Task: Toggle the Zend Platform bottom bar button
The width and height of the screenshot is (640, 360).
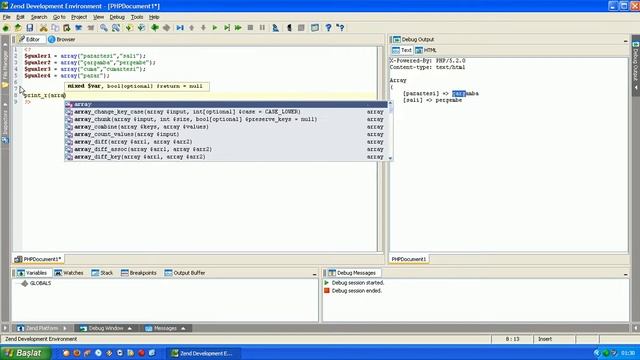Action: 42,328
